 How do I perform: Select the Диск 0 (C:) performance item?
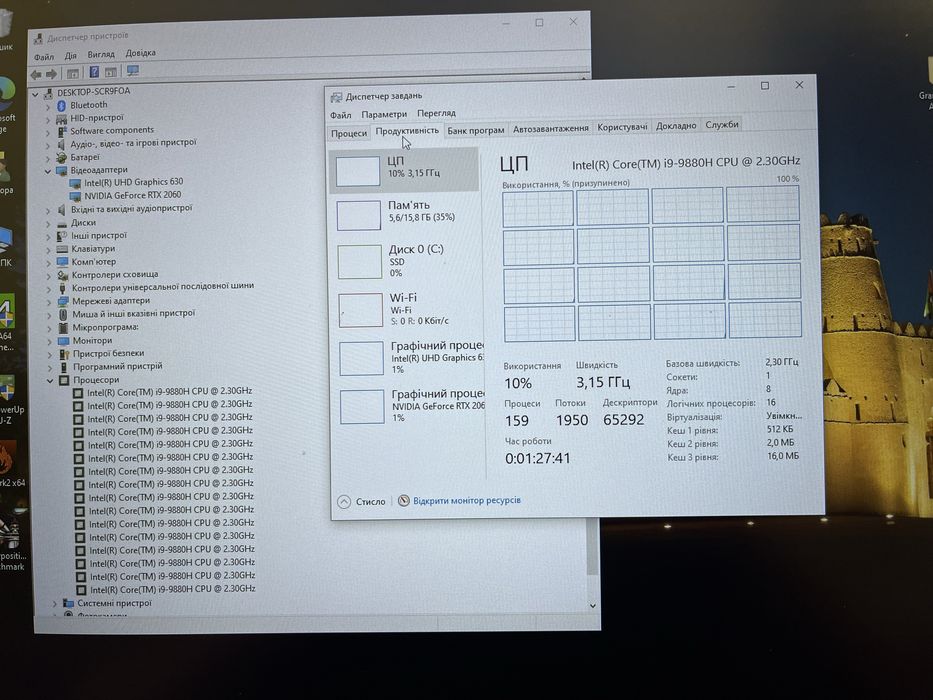pyautogui.click(x=406, y=261)
